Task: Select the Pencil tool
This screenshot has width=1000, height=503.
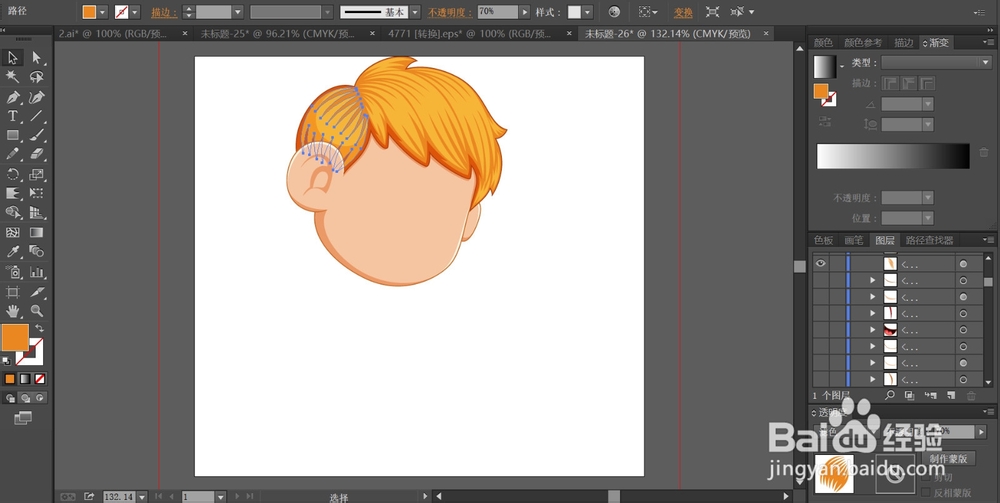Action: (12, 154)
